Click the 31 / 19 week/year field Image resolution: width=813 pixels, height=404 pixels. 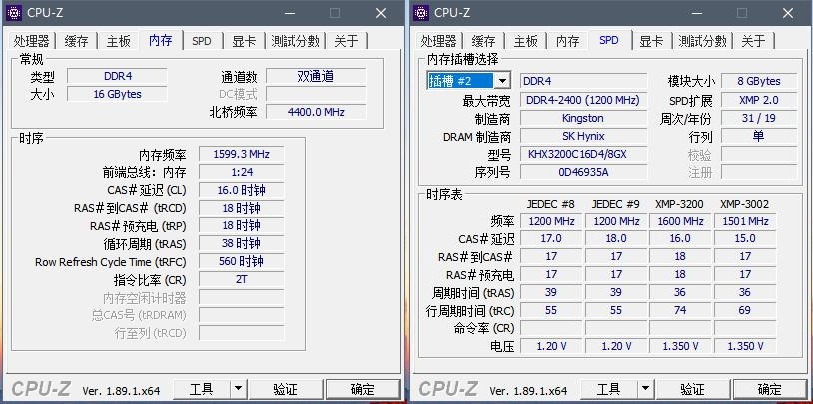coord(759,118)
